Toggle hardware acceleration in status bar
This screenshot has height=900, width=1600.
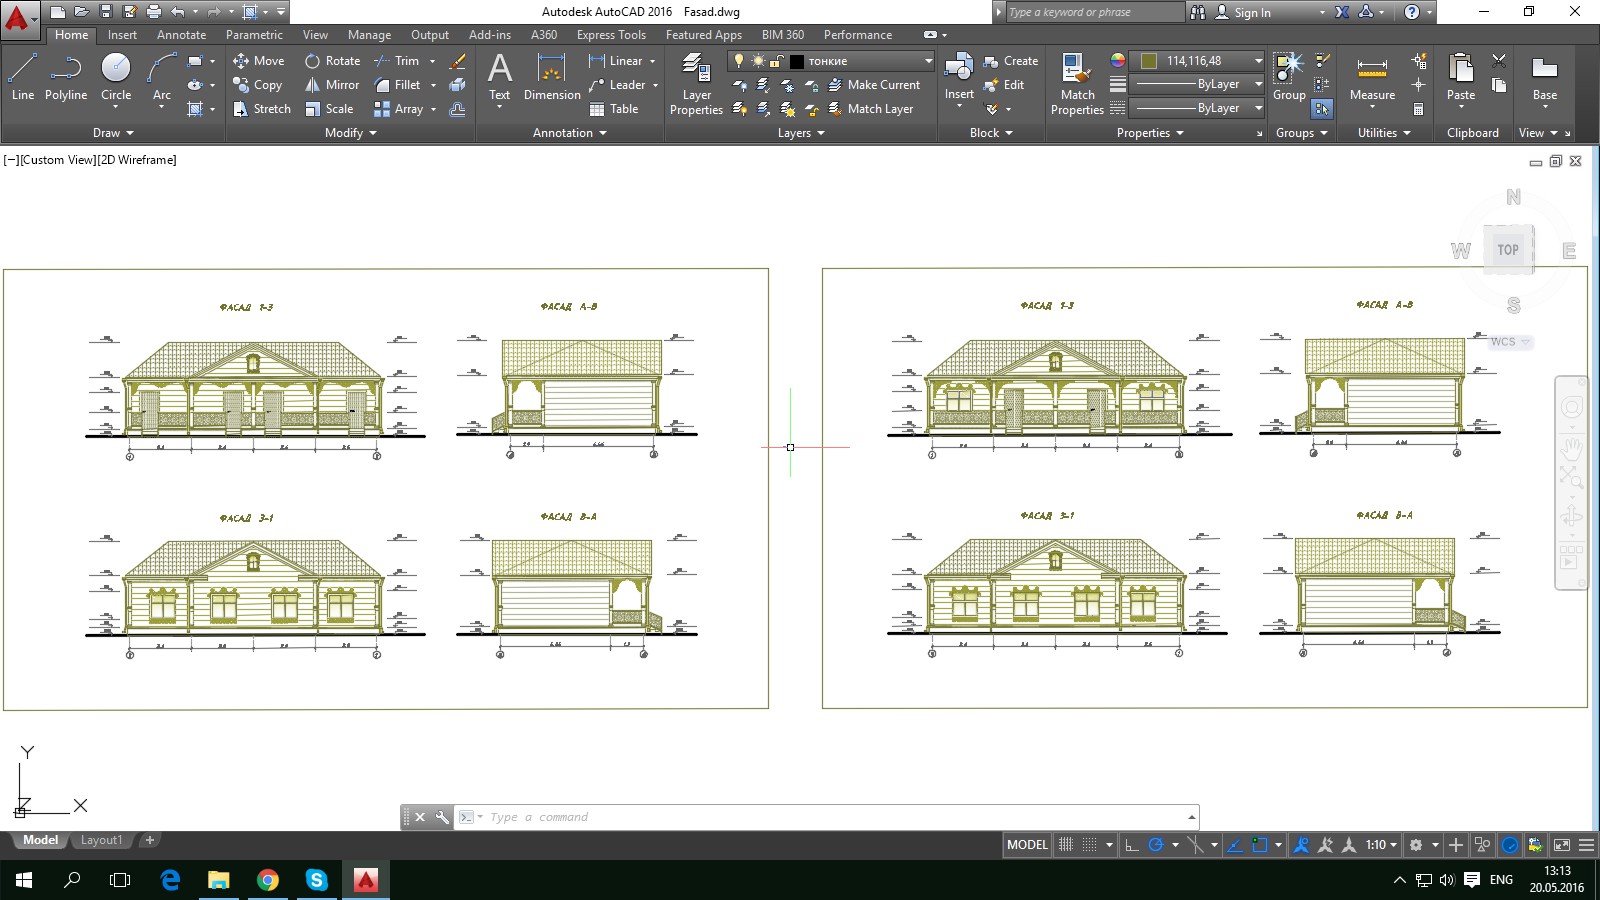coord(1510,845)
